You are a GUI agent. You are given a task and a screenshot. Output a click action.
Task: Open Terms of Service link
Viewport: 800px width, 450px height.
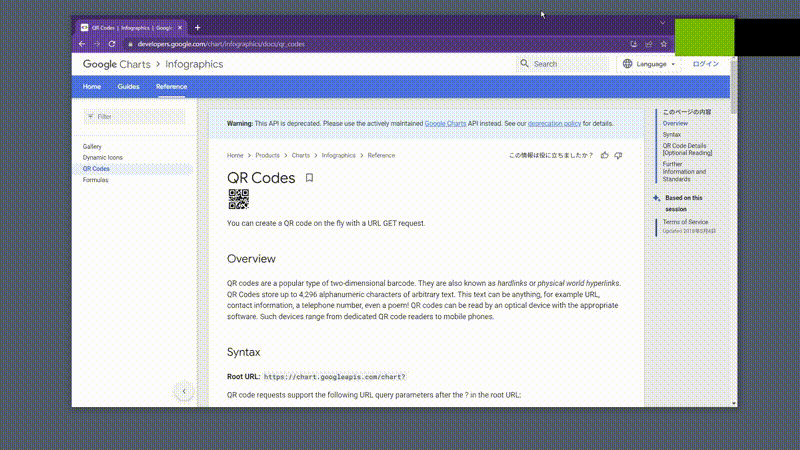pos(685,222)
